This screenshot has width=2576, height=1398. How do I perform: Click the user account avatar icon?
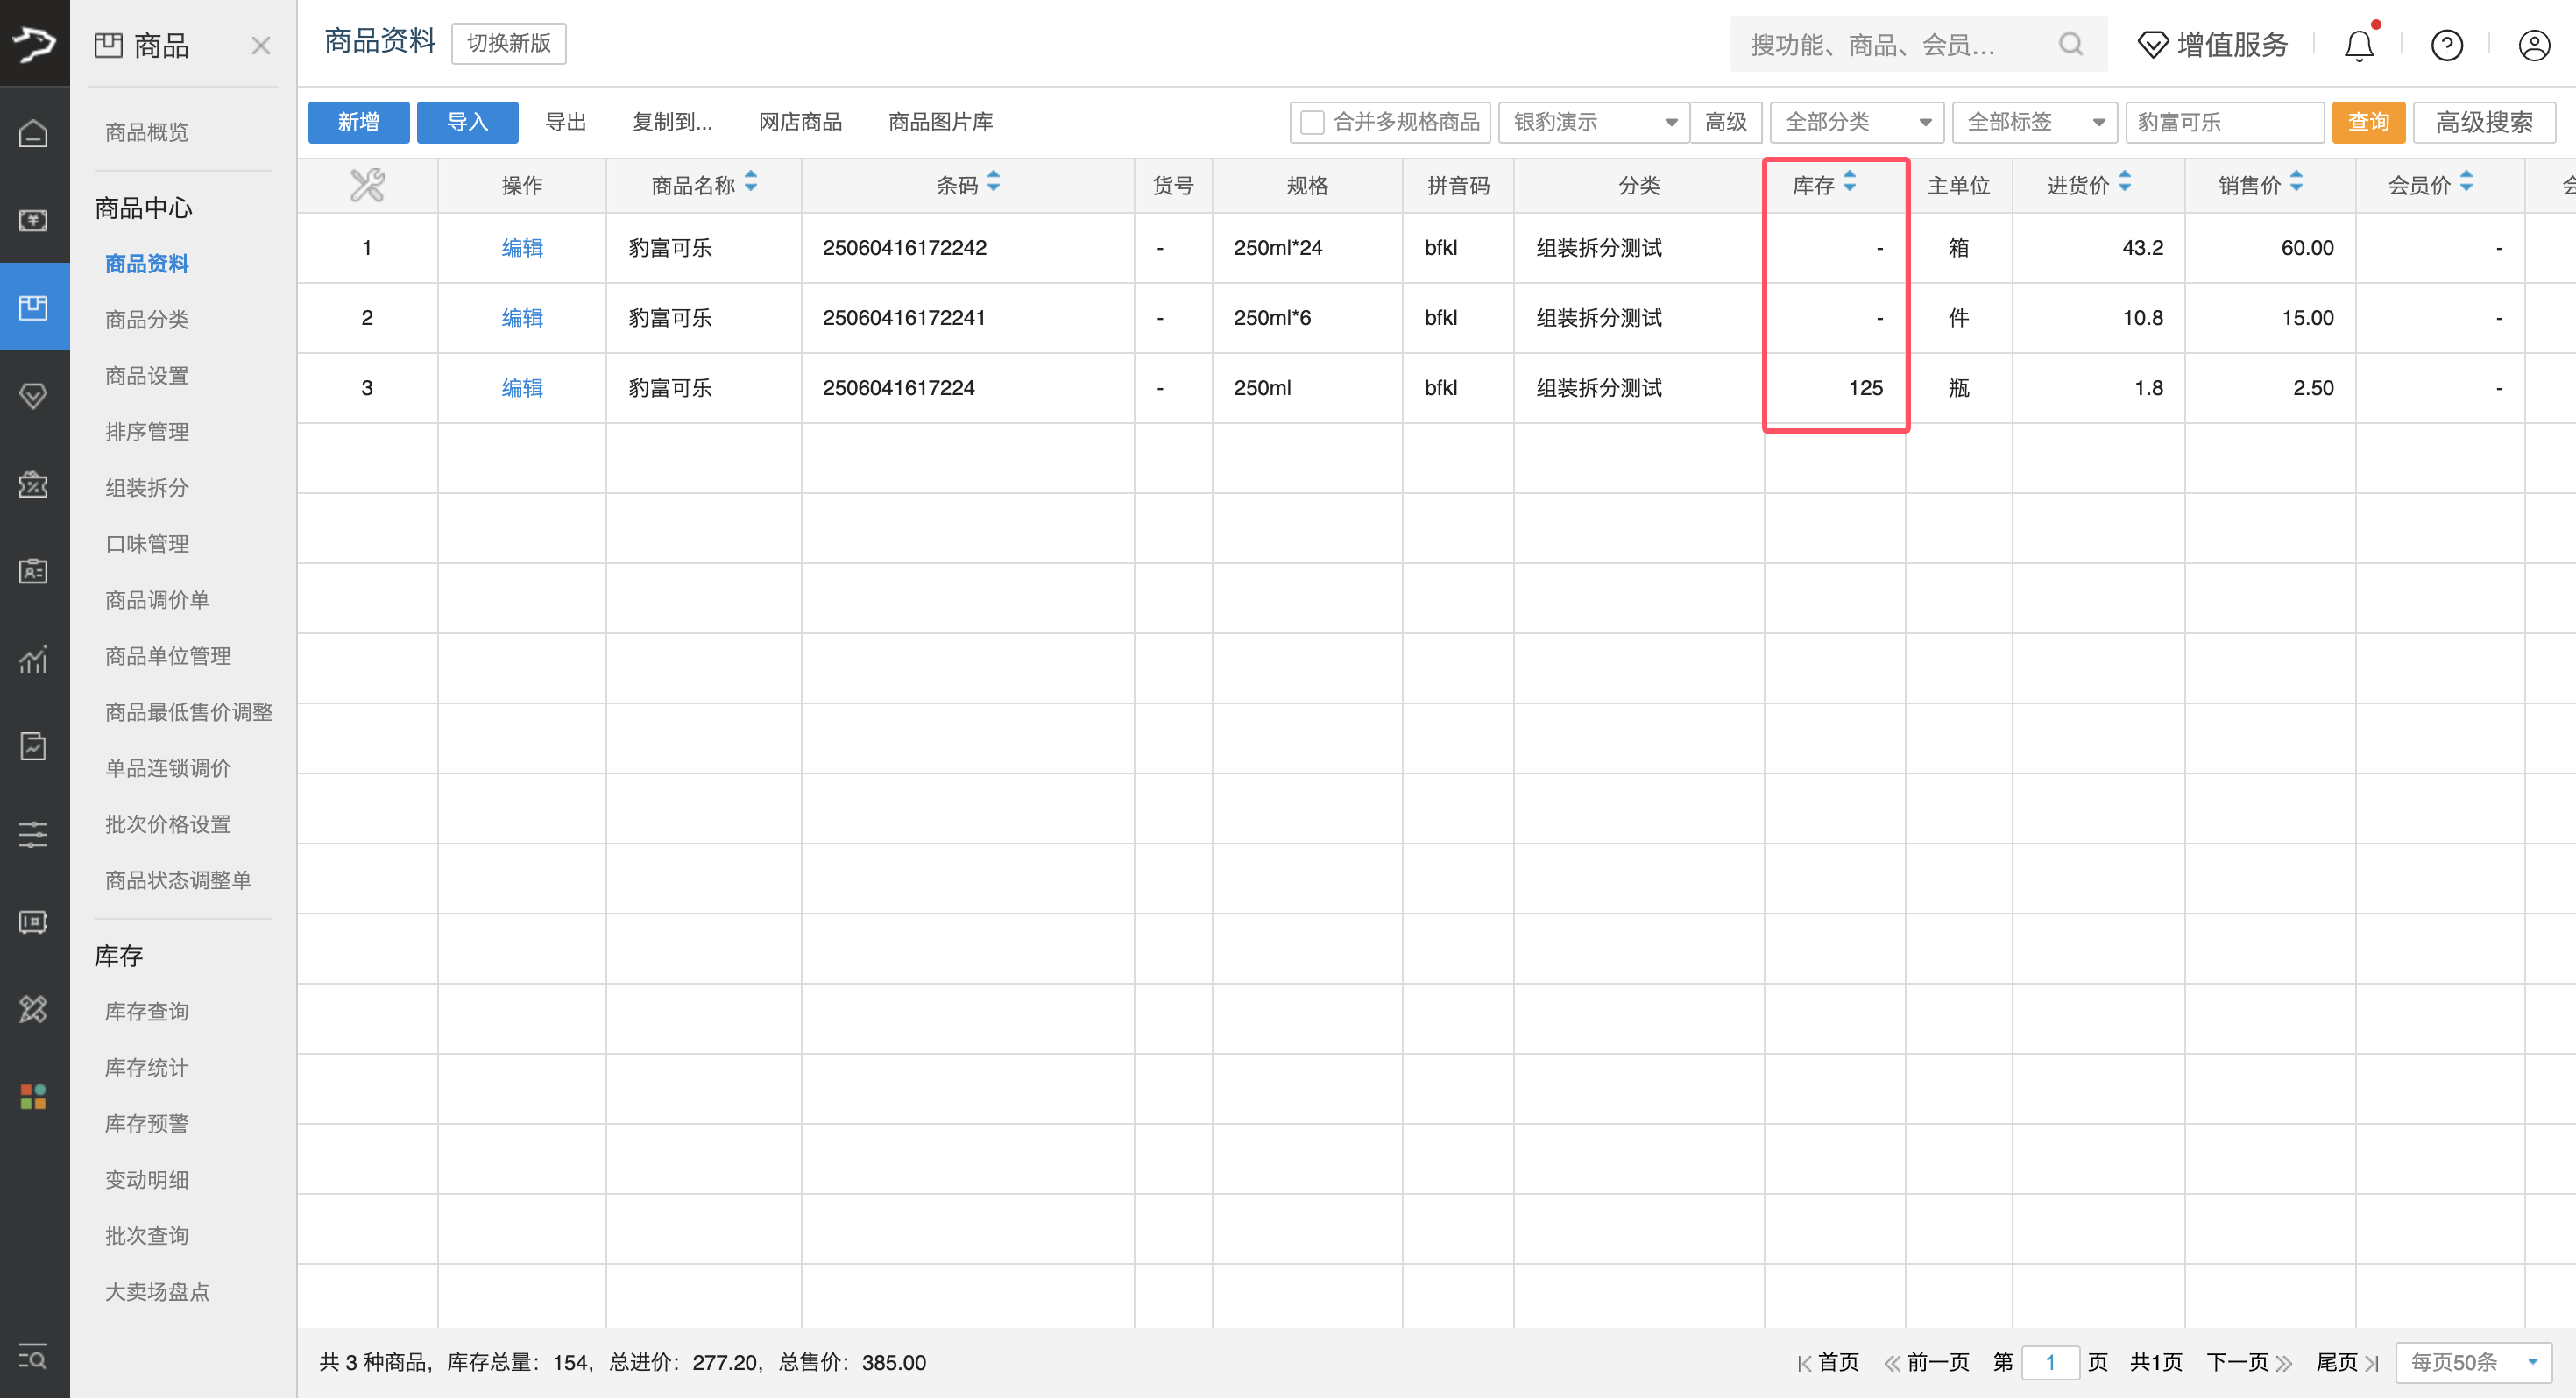(x=2533, y=45)
